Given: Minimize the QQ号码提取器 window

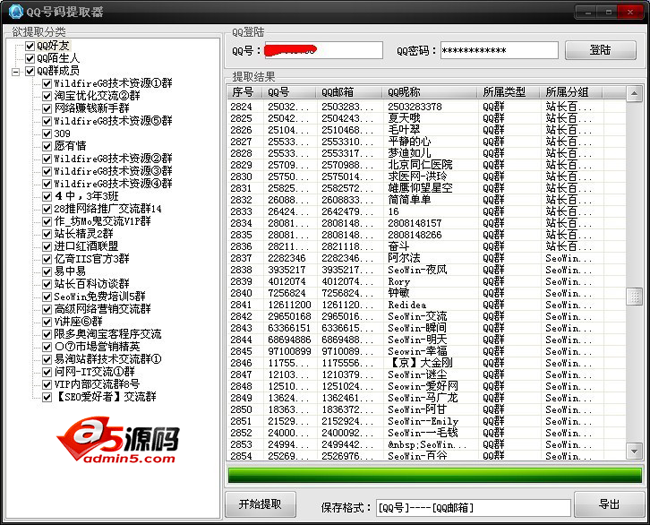Looking at the screenshot, I should coord(587,12).
